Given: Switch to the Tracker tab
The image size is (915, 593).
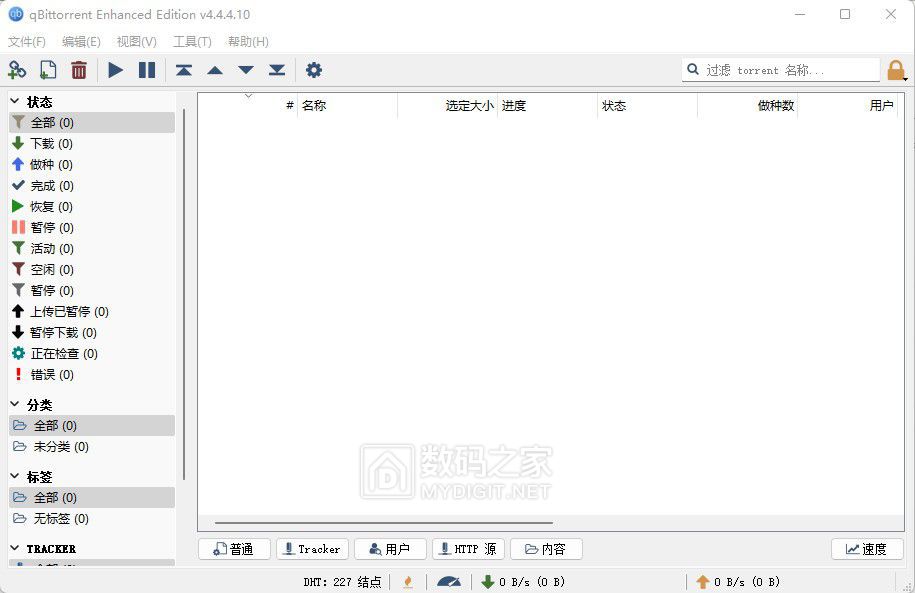Looking at the screenshot, I should tap(311, 548).
